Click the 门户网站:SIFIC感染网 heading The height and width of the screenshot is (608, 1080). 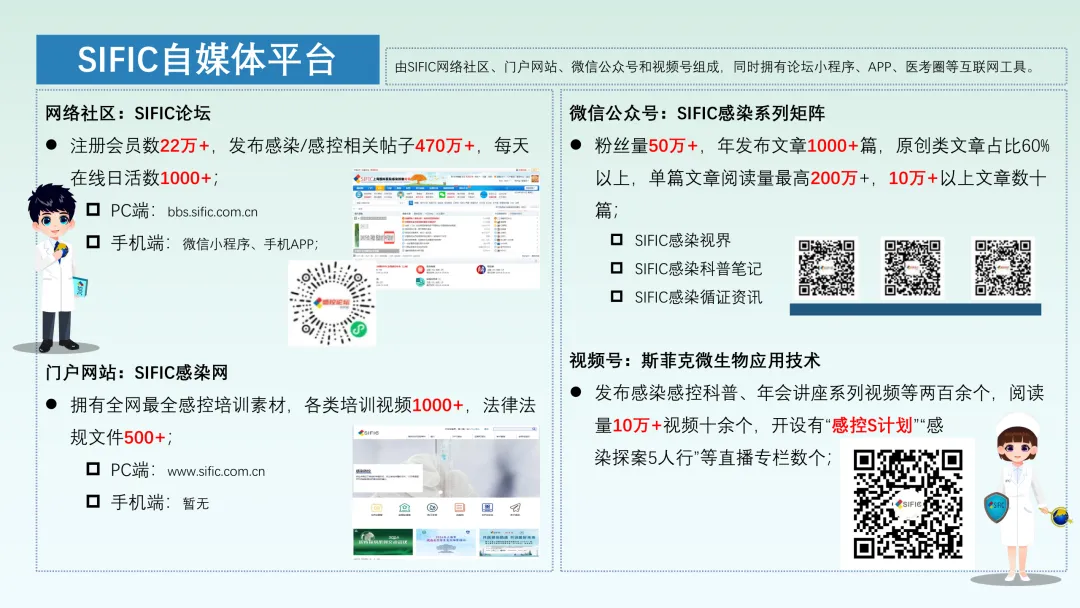point(136,373)
